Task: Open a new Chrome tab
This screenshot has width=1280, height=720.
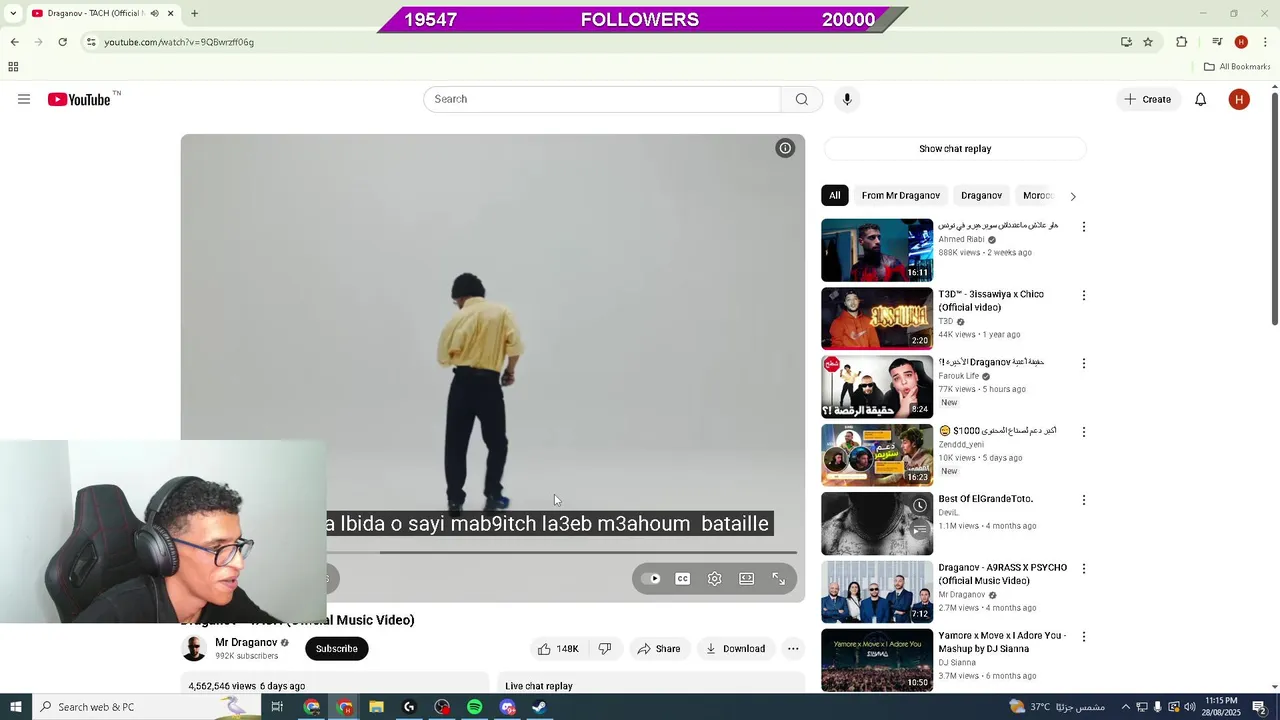Action: (194, 14)
